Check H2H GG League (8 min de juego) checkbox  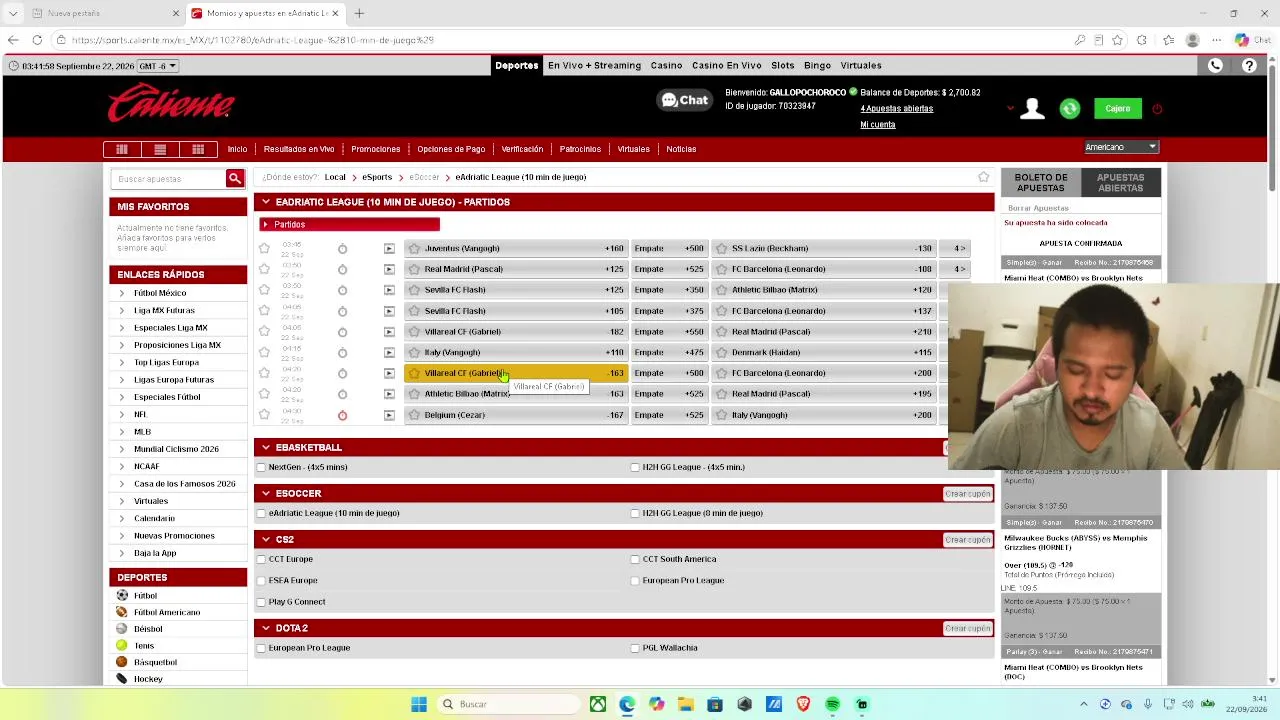635,513
